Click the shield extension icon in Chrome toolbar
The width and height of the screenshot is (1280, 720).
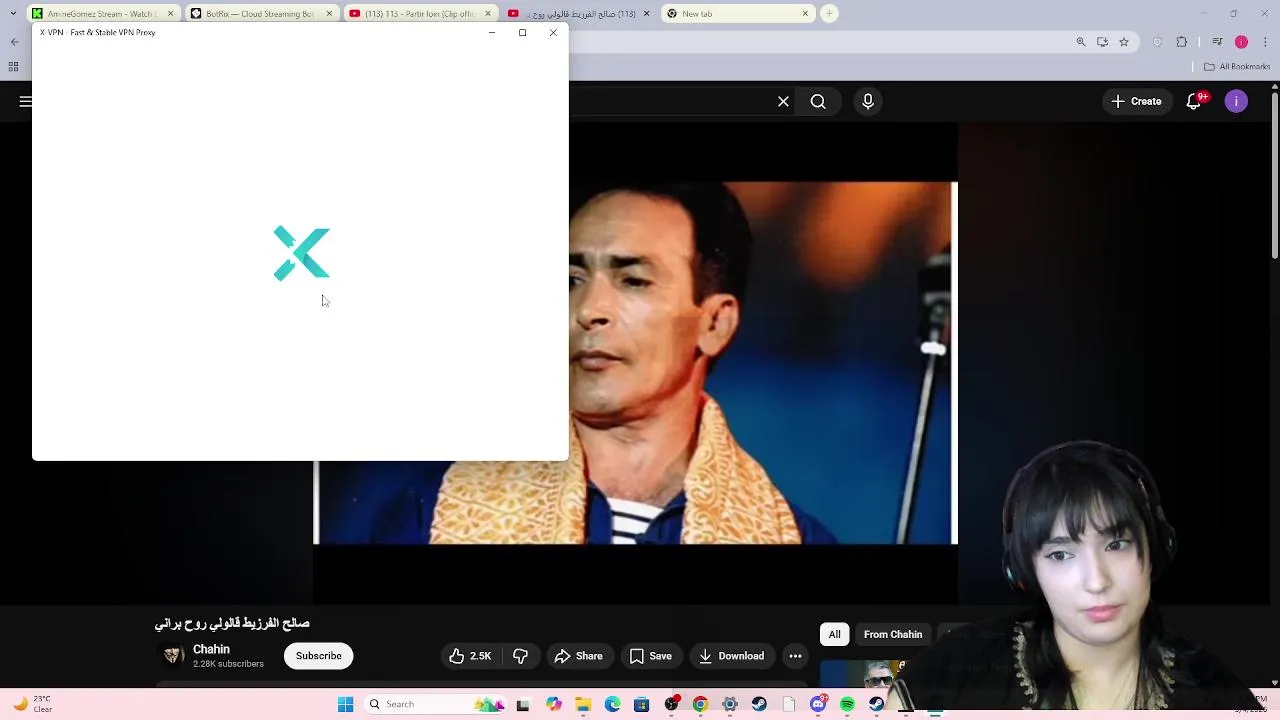tap(1158, 42)
